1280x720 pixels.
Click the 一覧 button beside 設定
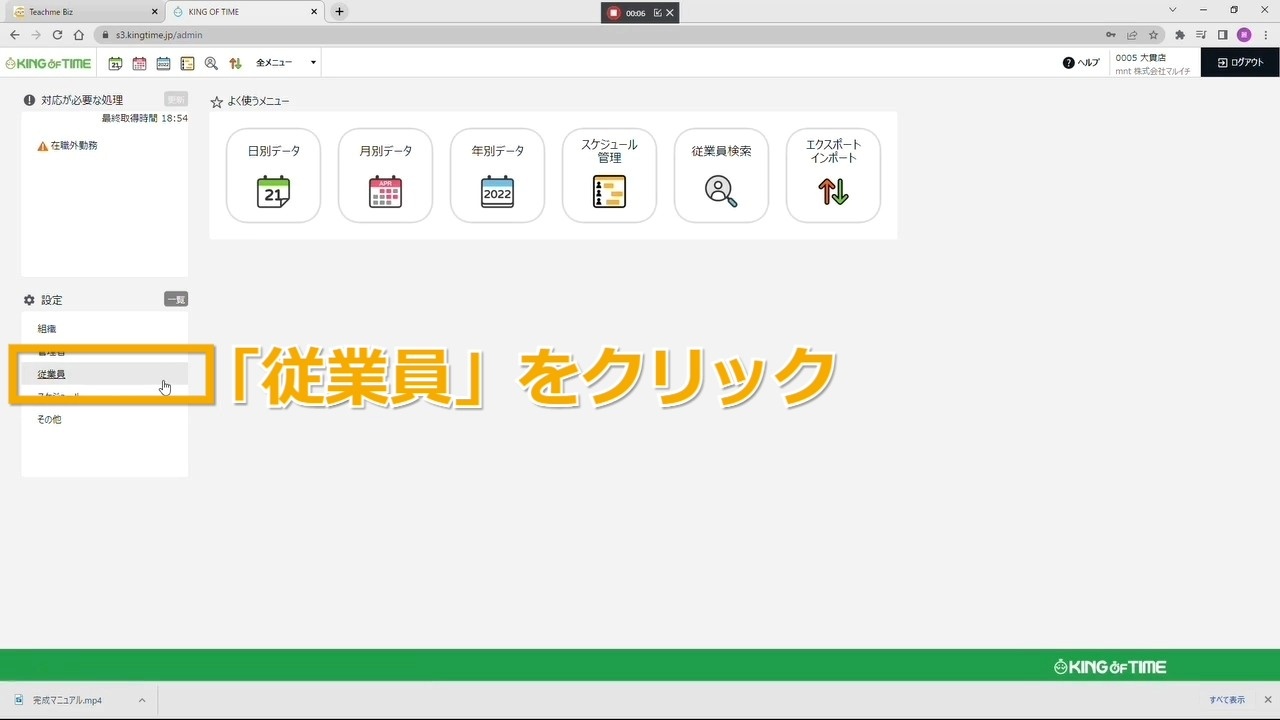pyautogui.click(x=176, y=299)
